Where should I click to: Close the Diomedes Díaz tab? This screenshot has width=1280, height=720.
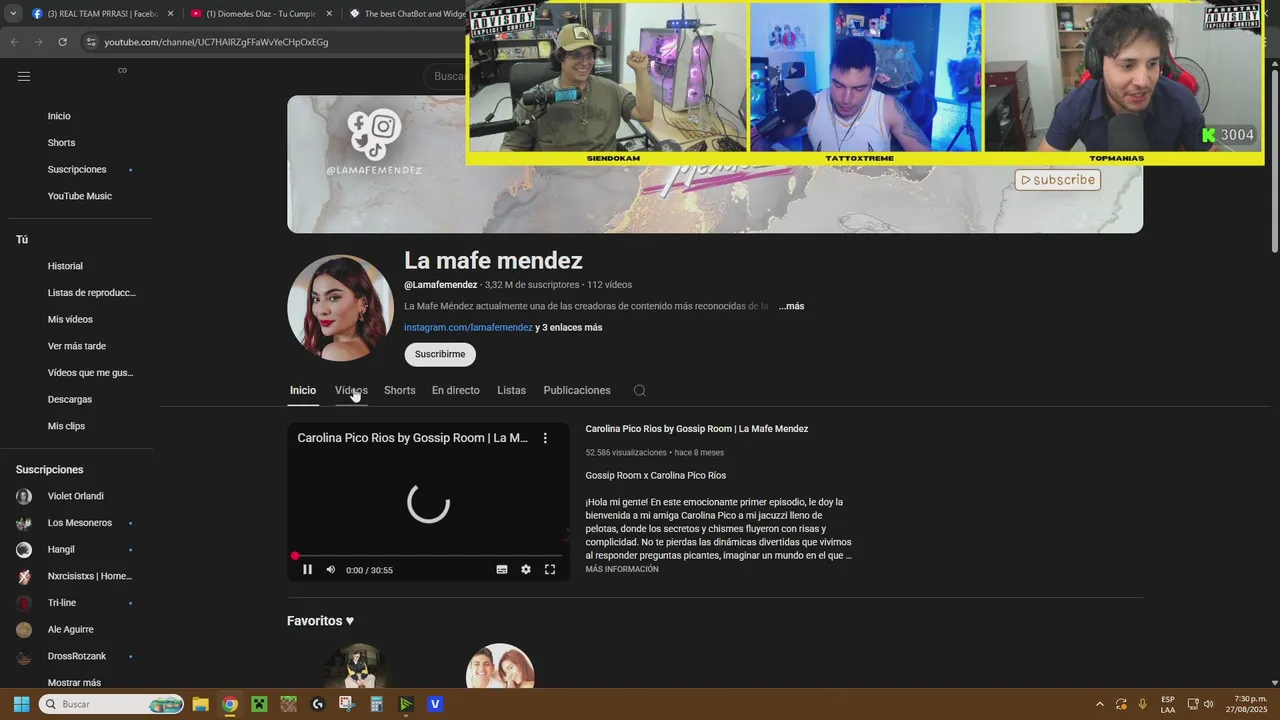[x=329, y=14]
